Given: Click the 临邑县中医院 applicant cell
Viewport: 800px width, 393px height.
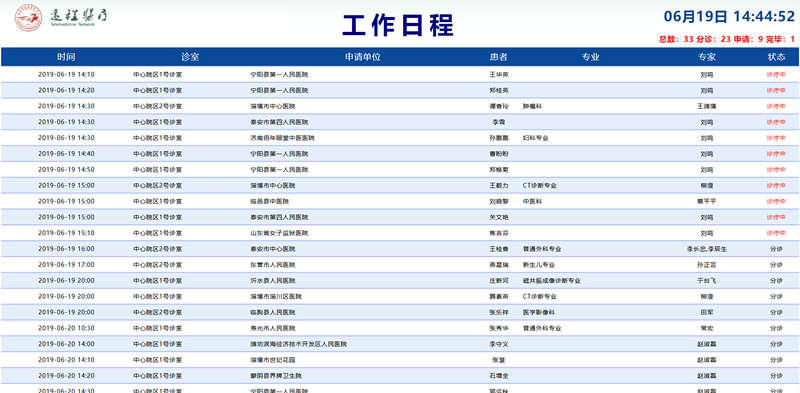Looking at the screenshot, I should 269,201.
